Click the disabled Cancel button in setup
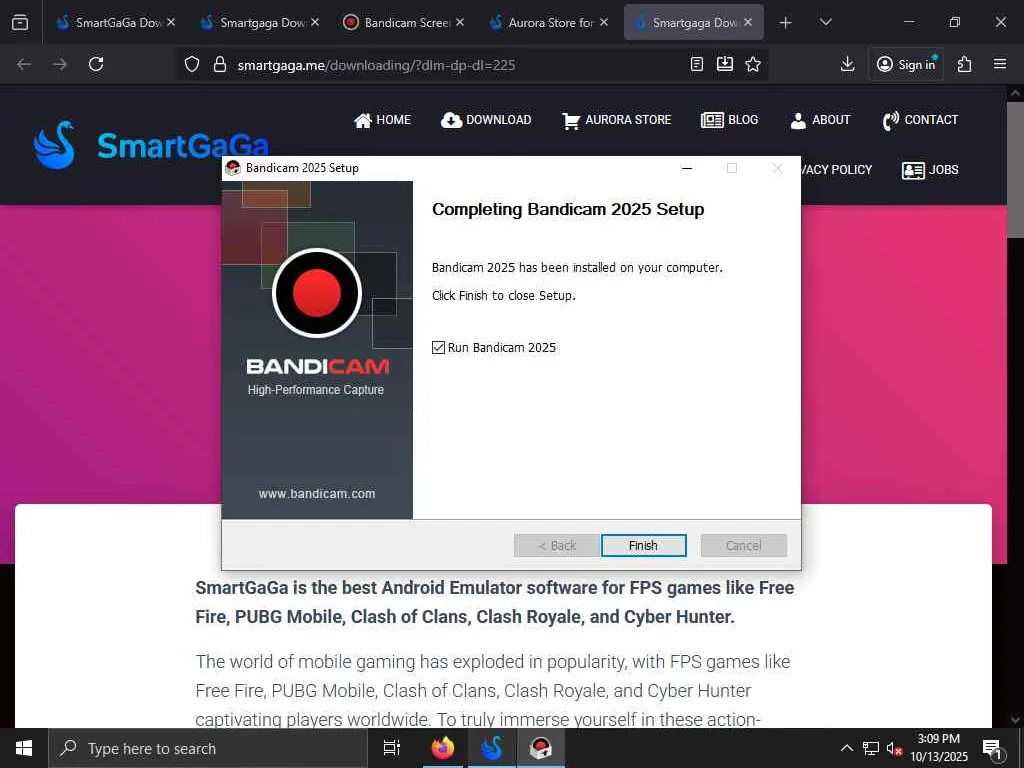Viewport: 1024px width, 768px height. point(743,545)
